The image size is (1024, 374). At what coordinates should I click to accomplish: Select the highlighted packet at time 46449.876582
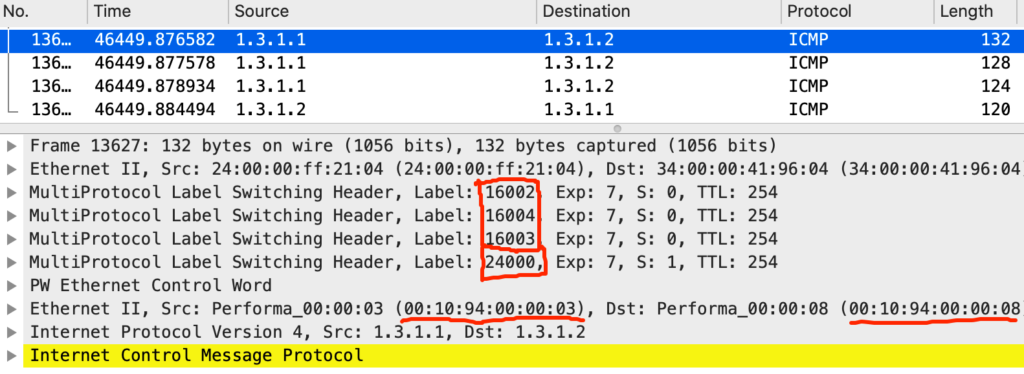(512, 40)
